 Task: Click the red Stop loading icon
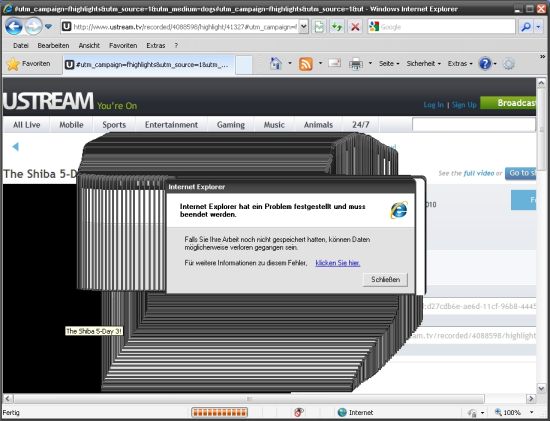pos(355,27)
